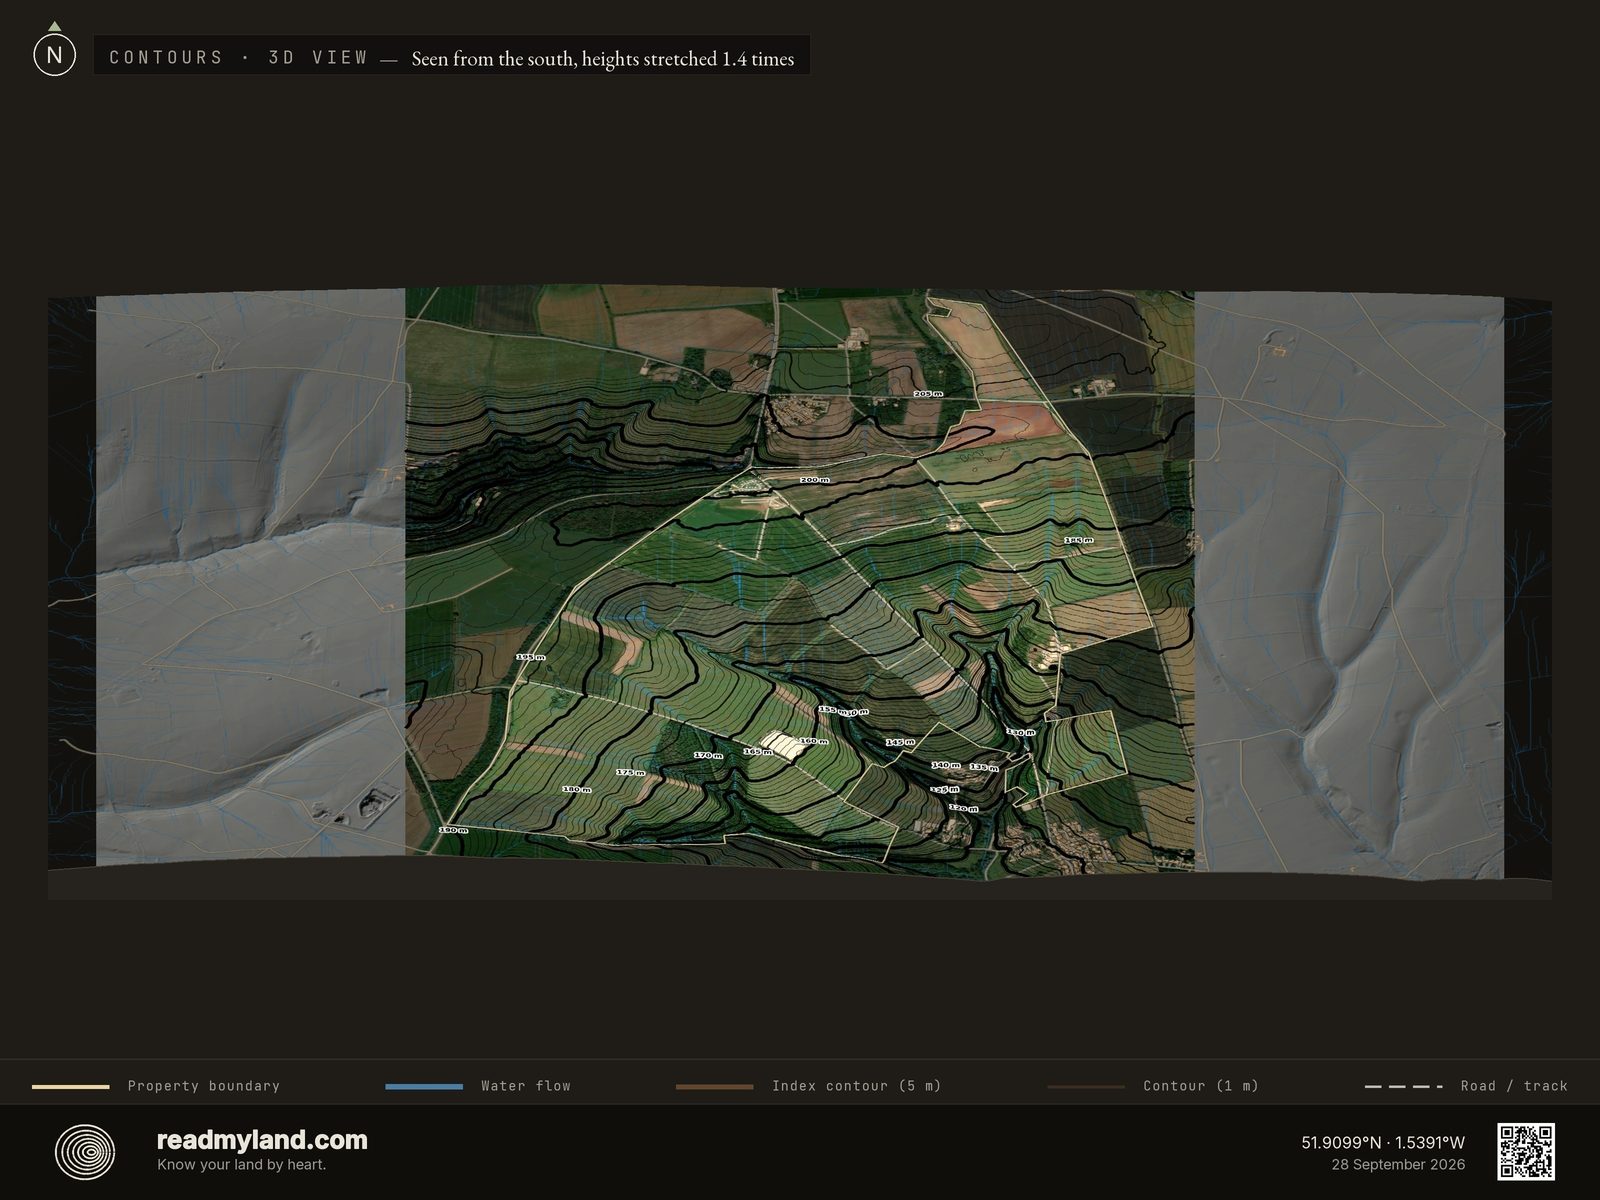The image size is (1600, 1200).
Task: Click the Water flow legend swatch
Action: pos(424,1086)
